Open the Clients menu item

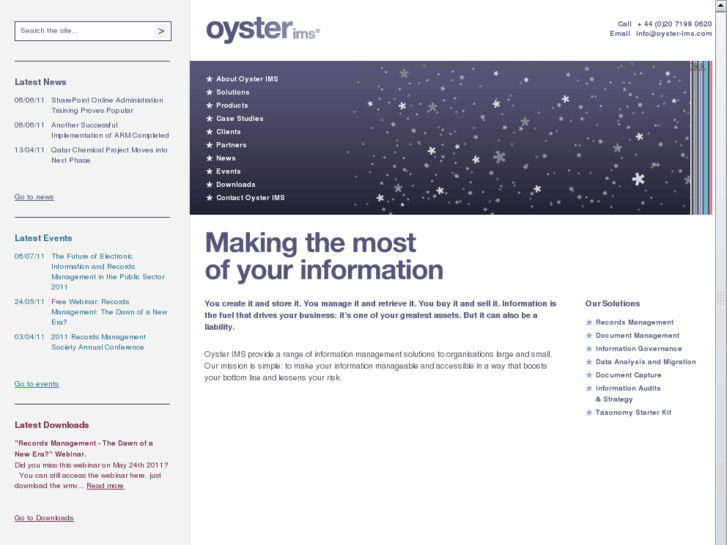point(228,132)
